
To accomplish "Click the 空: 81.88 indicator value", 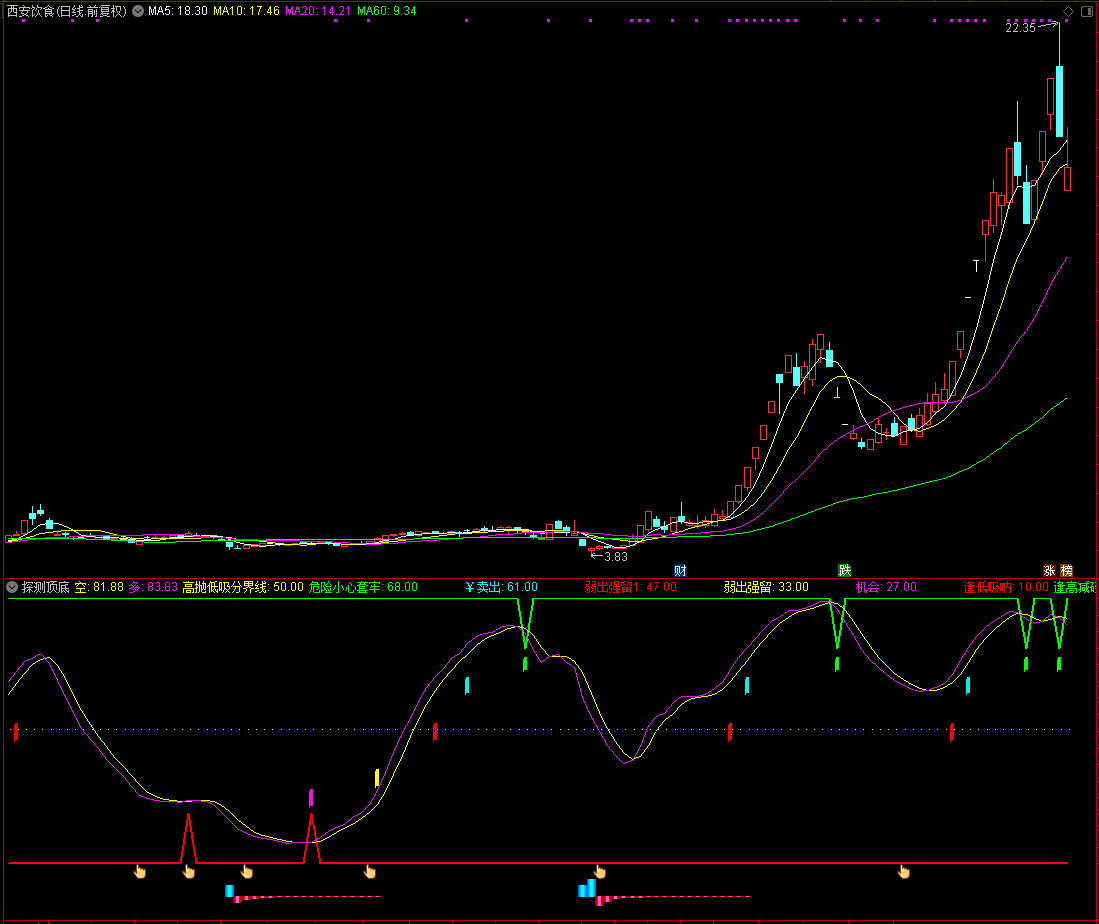I will click(x=99, y=587).
